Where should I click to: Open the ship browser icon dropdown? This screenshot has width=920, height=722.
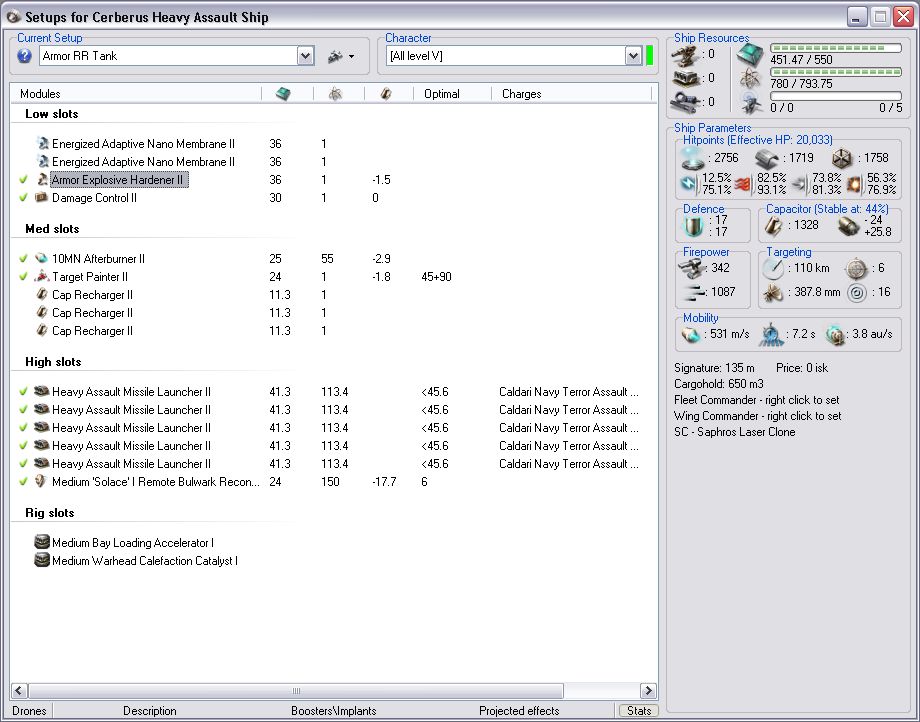click(340, 56)
